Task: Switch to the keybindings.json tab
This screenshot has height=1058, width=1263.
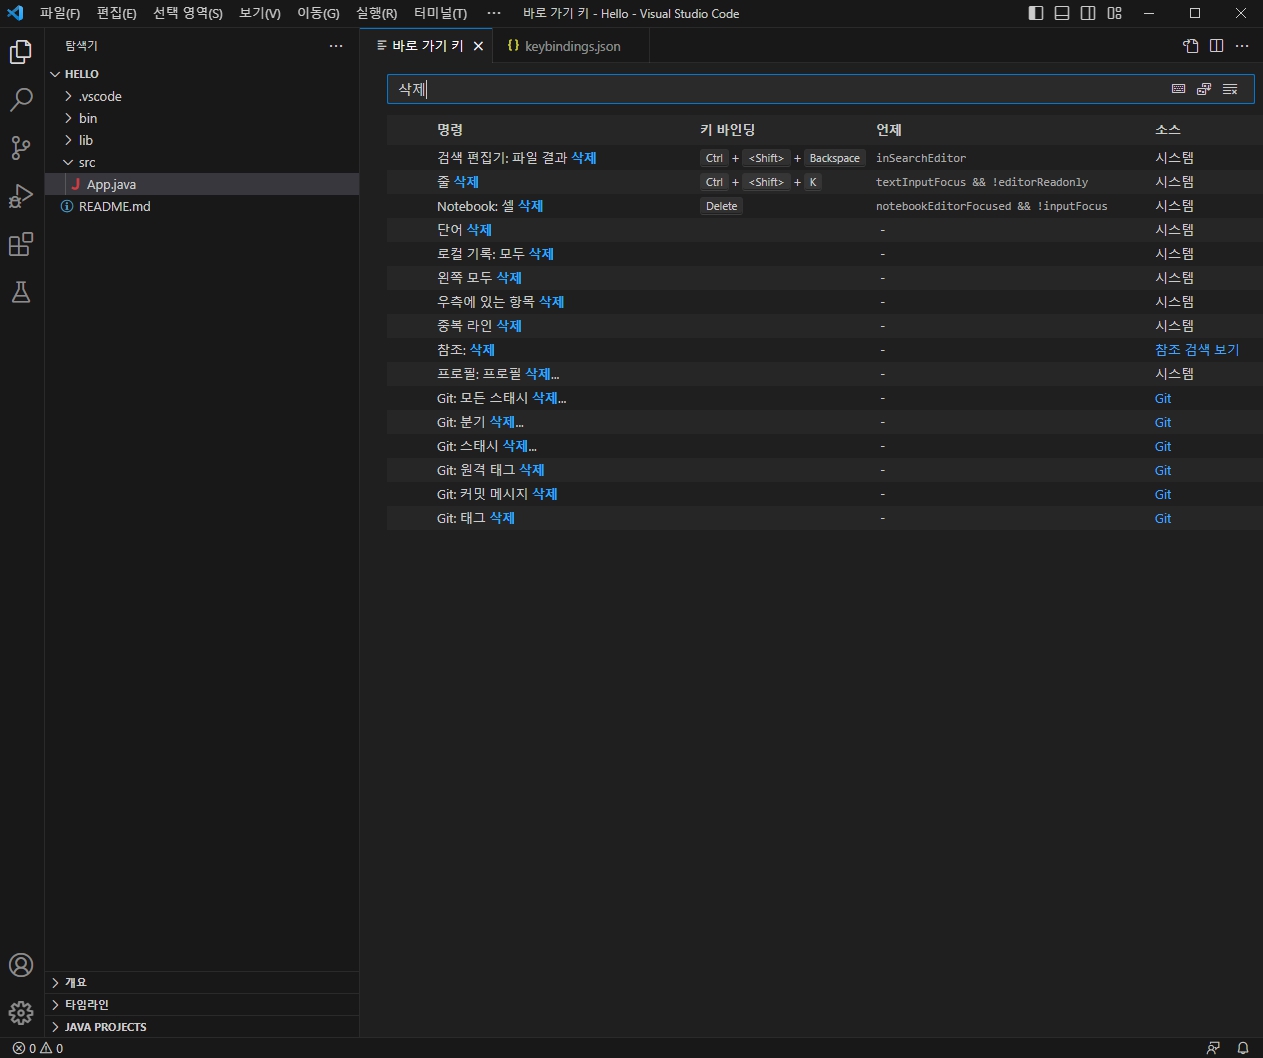Action: pyautogui.click(x=571, y=46)
